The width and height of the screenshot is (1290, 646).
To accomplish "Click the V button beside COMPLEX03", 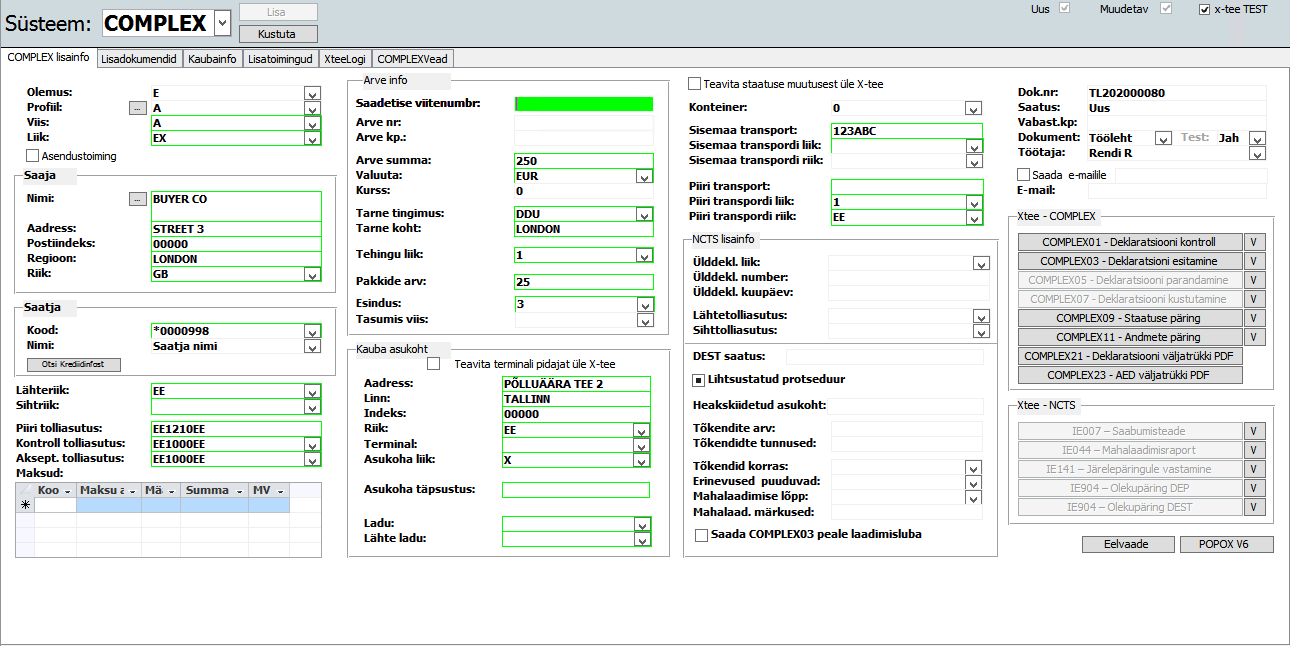I will [x=1253, y=261].
